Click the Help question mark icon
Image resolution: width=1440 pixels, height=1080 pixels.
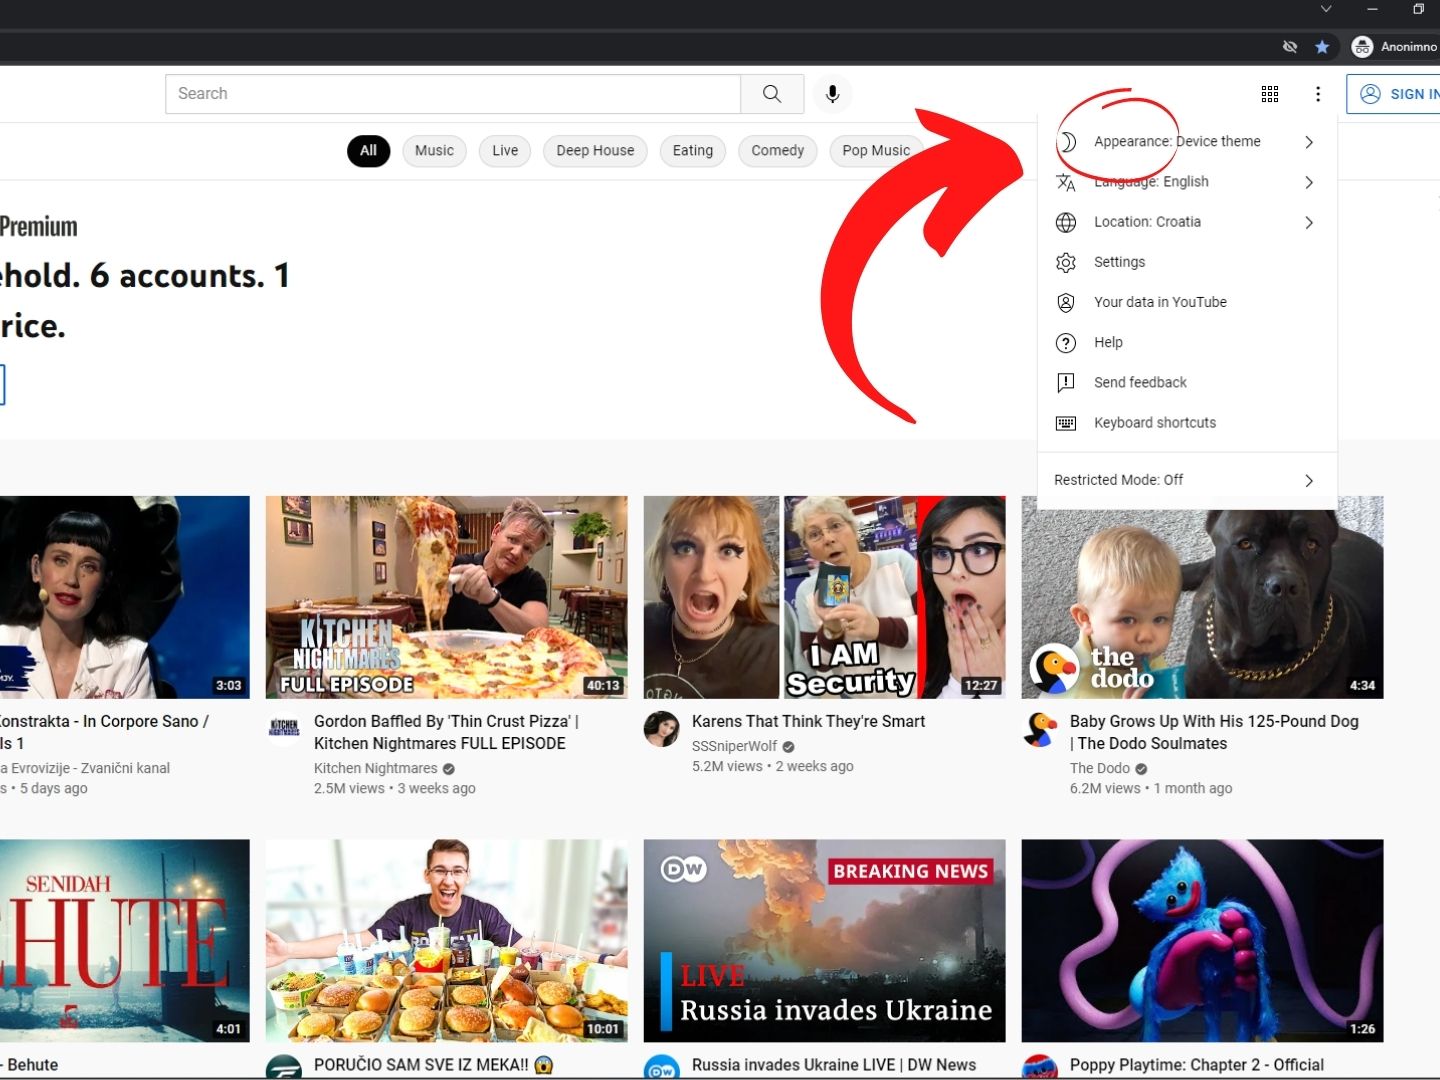coord(1066,343)
